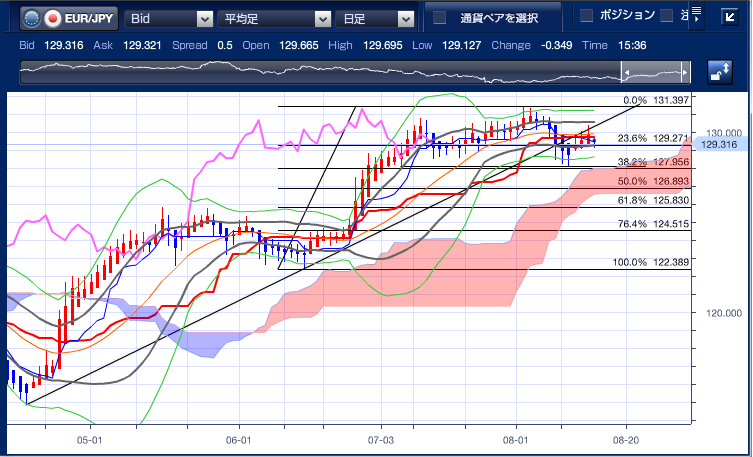
Task: Click the Open value 129.665
Action: click(299, 46)
